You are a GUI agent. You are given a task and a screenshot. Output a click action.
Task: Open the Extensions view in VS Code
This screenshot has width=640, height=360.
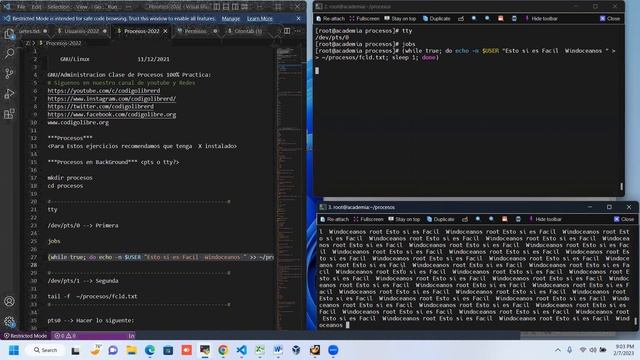(9, 114)
